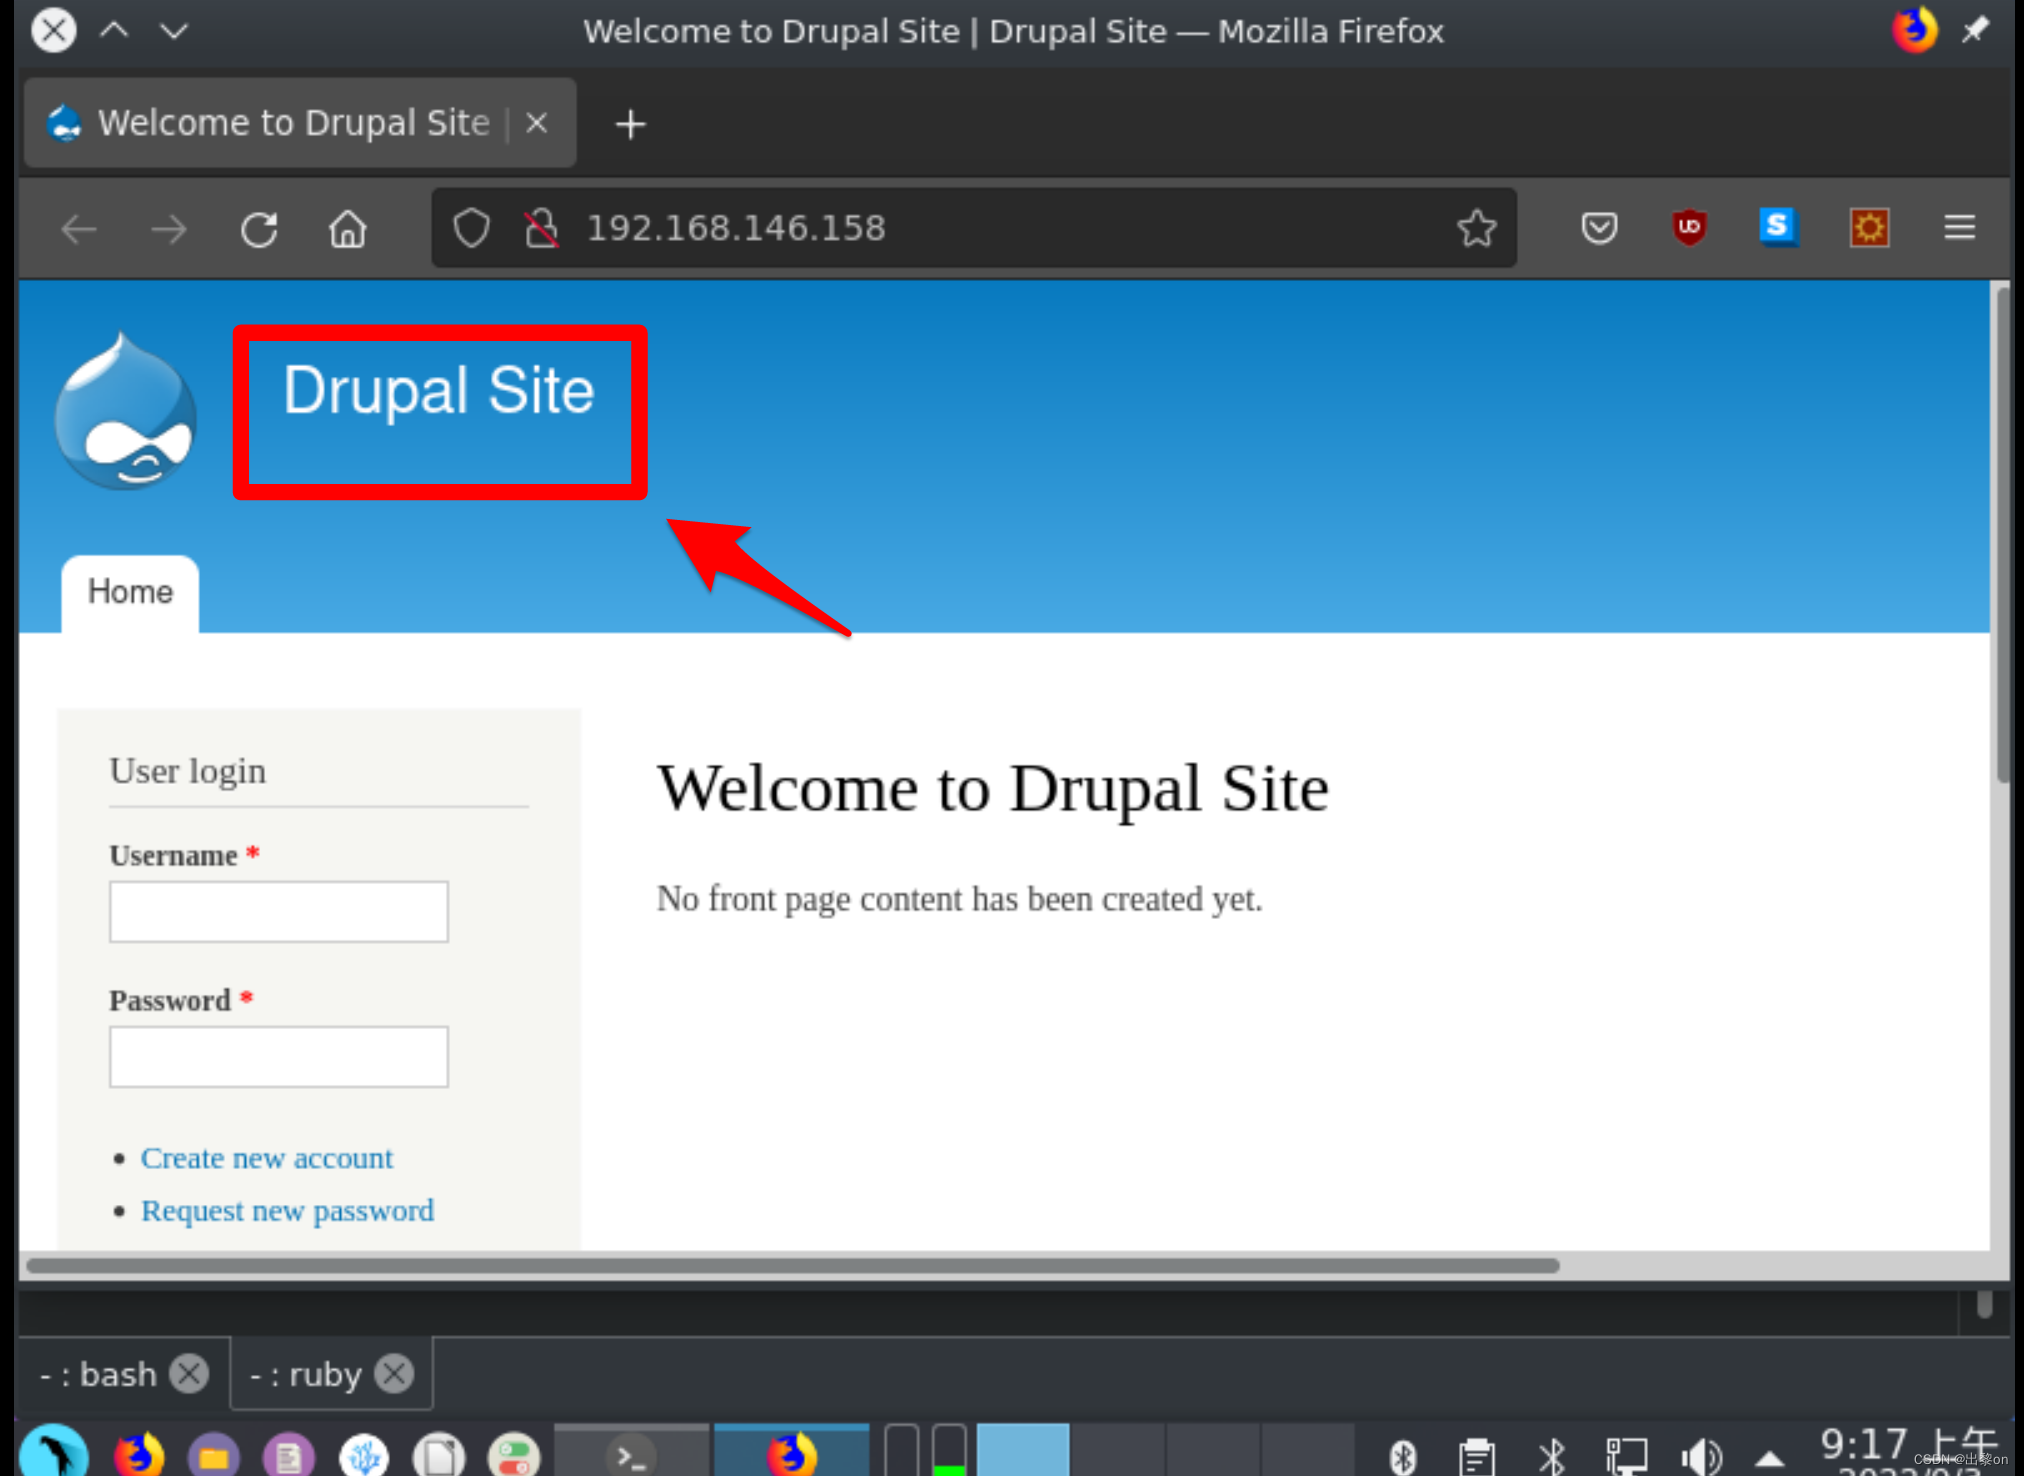Save page to Pocket icon
Viewport: 2024px width, 1476px height.
click(x=1599, y=228)
